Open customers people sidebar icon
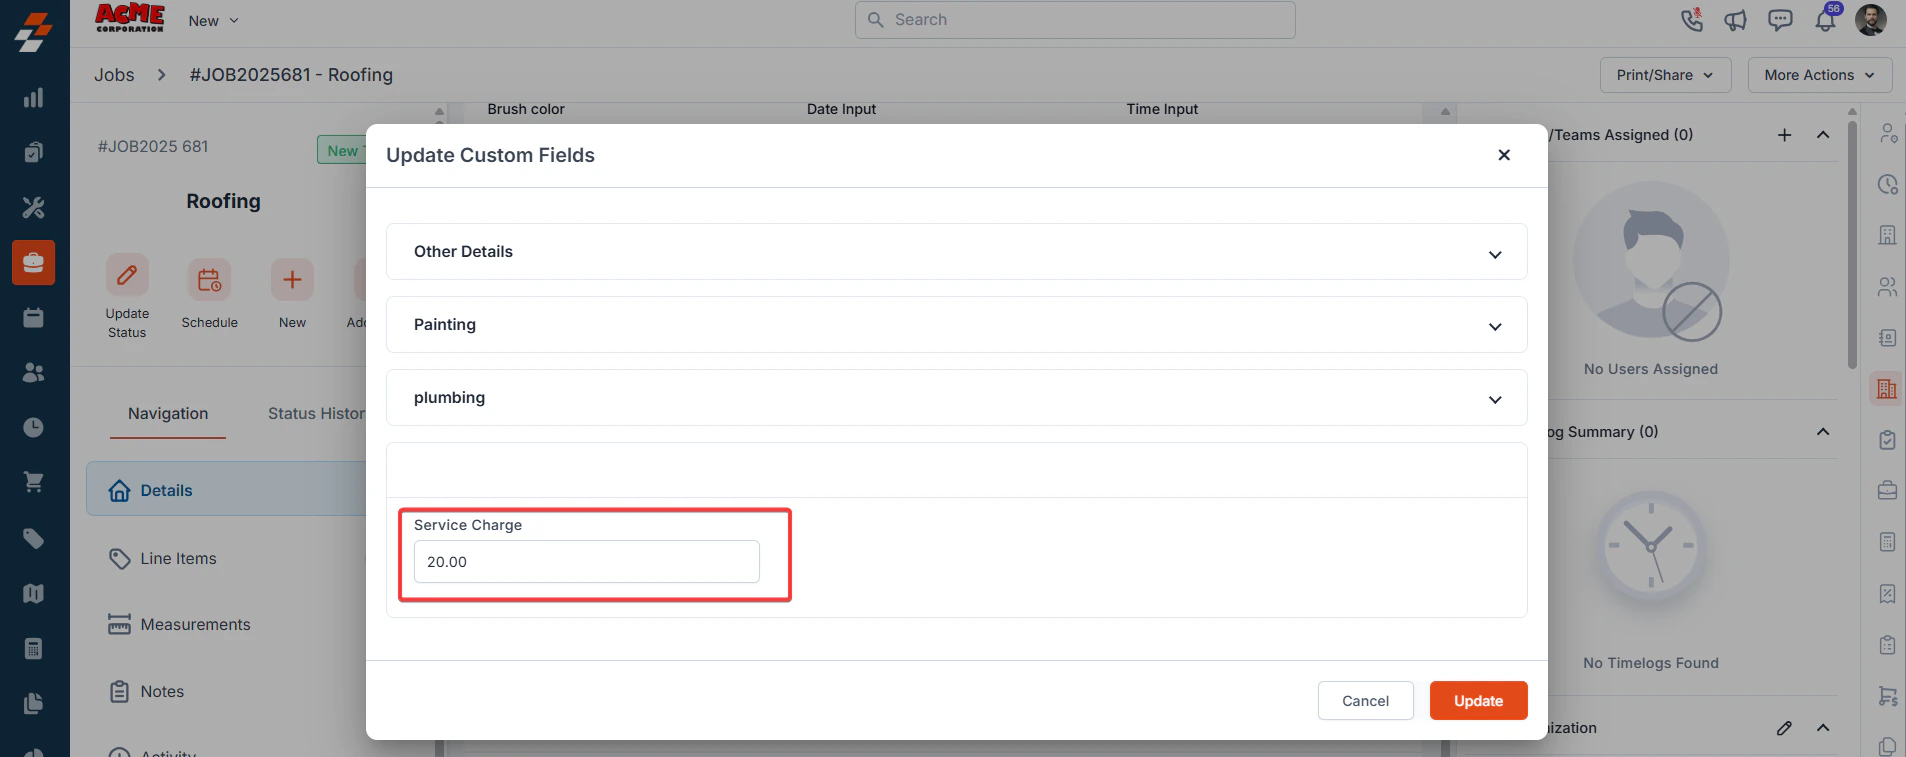1906x757 pixels. tap(33, 373)
